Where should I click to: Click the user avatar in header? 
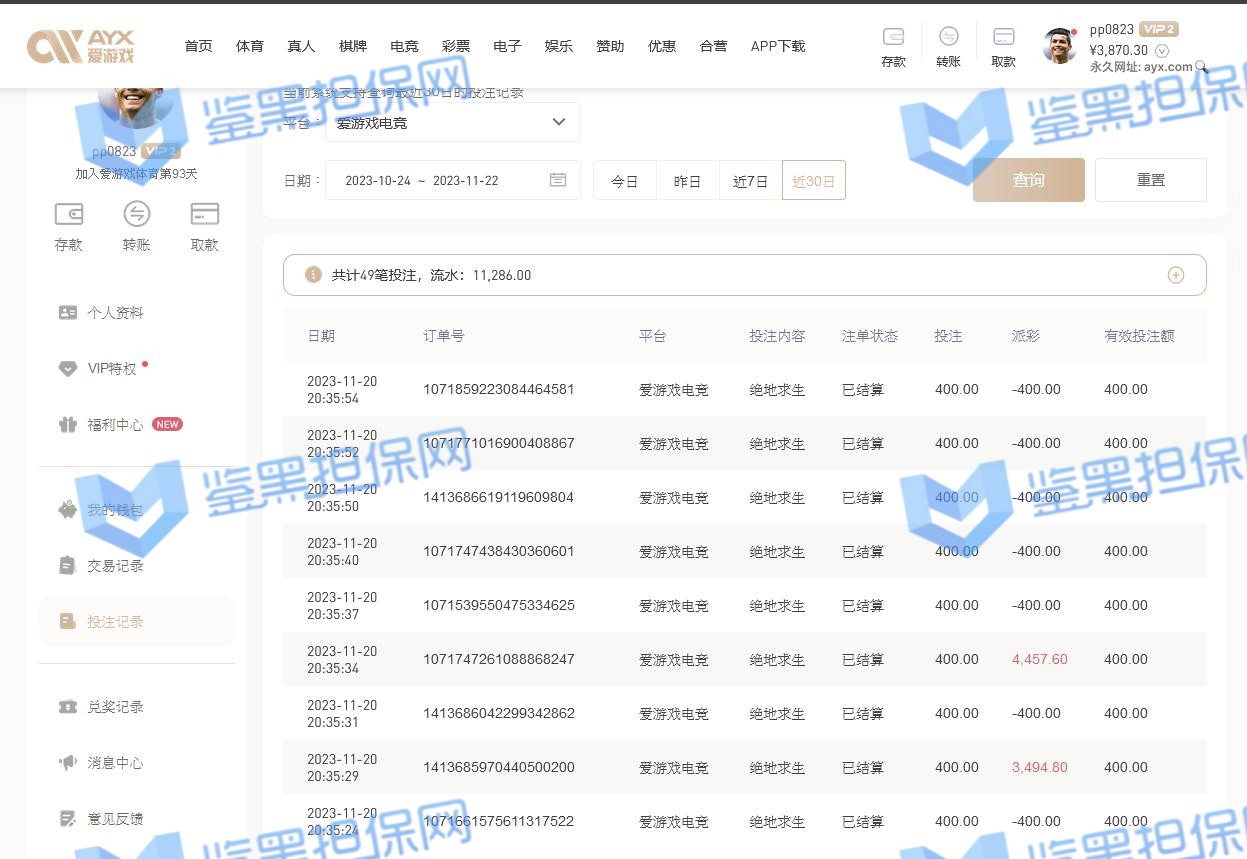point(1059,45)
